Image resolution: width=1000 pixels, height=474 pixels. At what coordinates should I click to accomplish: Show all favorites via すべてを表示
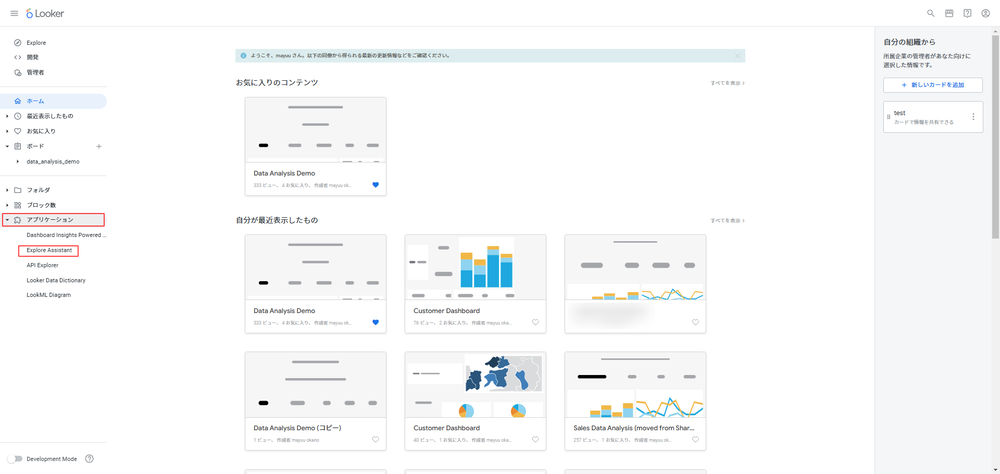pyautogui.click(x=728, y=83)
